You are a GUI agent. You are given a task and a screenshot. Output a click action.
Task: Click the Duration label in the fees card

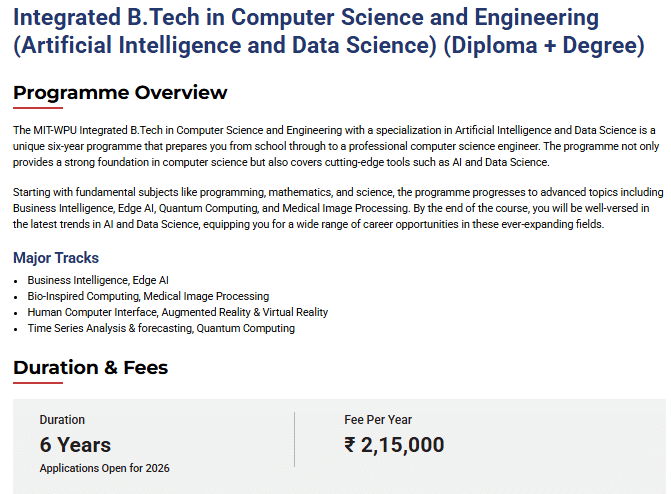tap(62, 420)
